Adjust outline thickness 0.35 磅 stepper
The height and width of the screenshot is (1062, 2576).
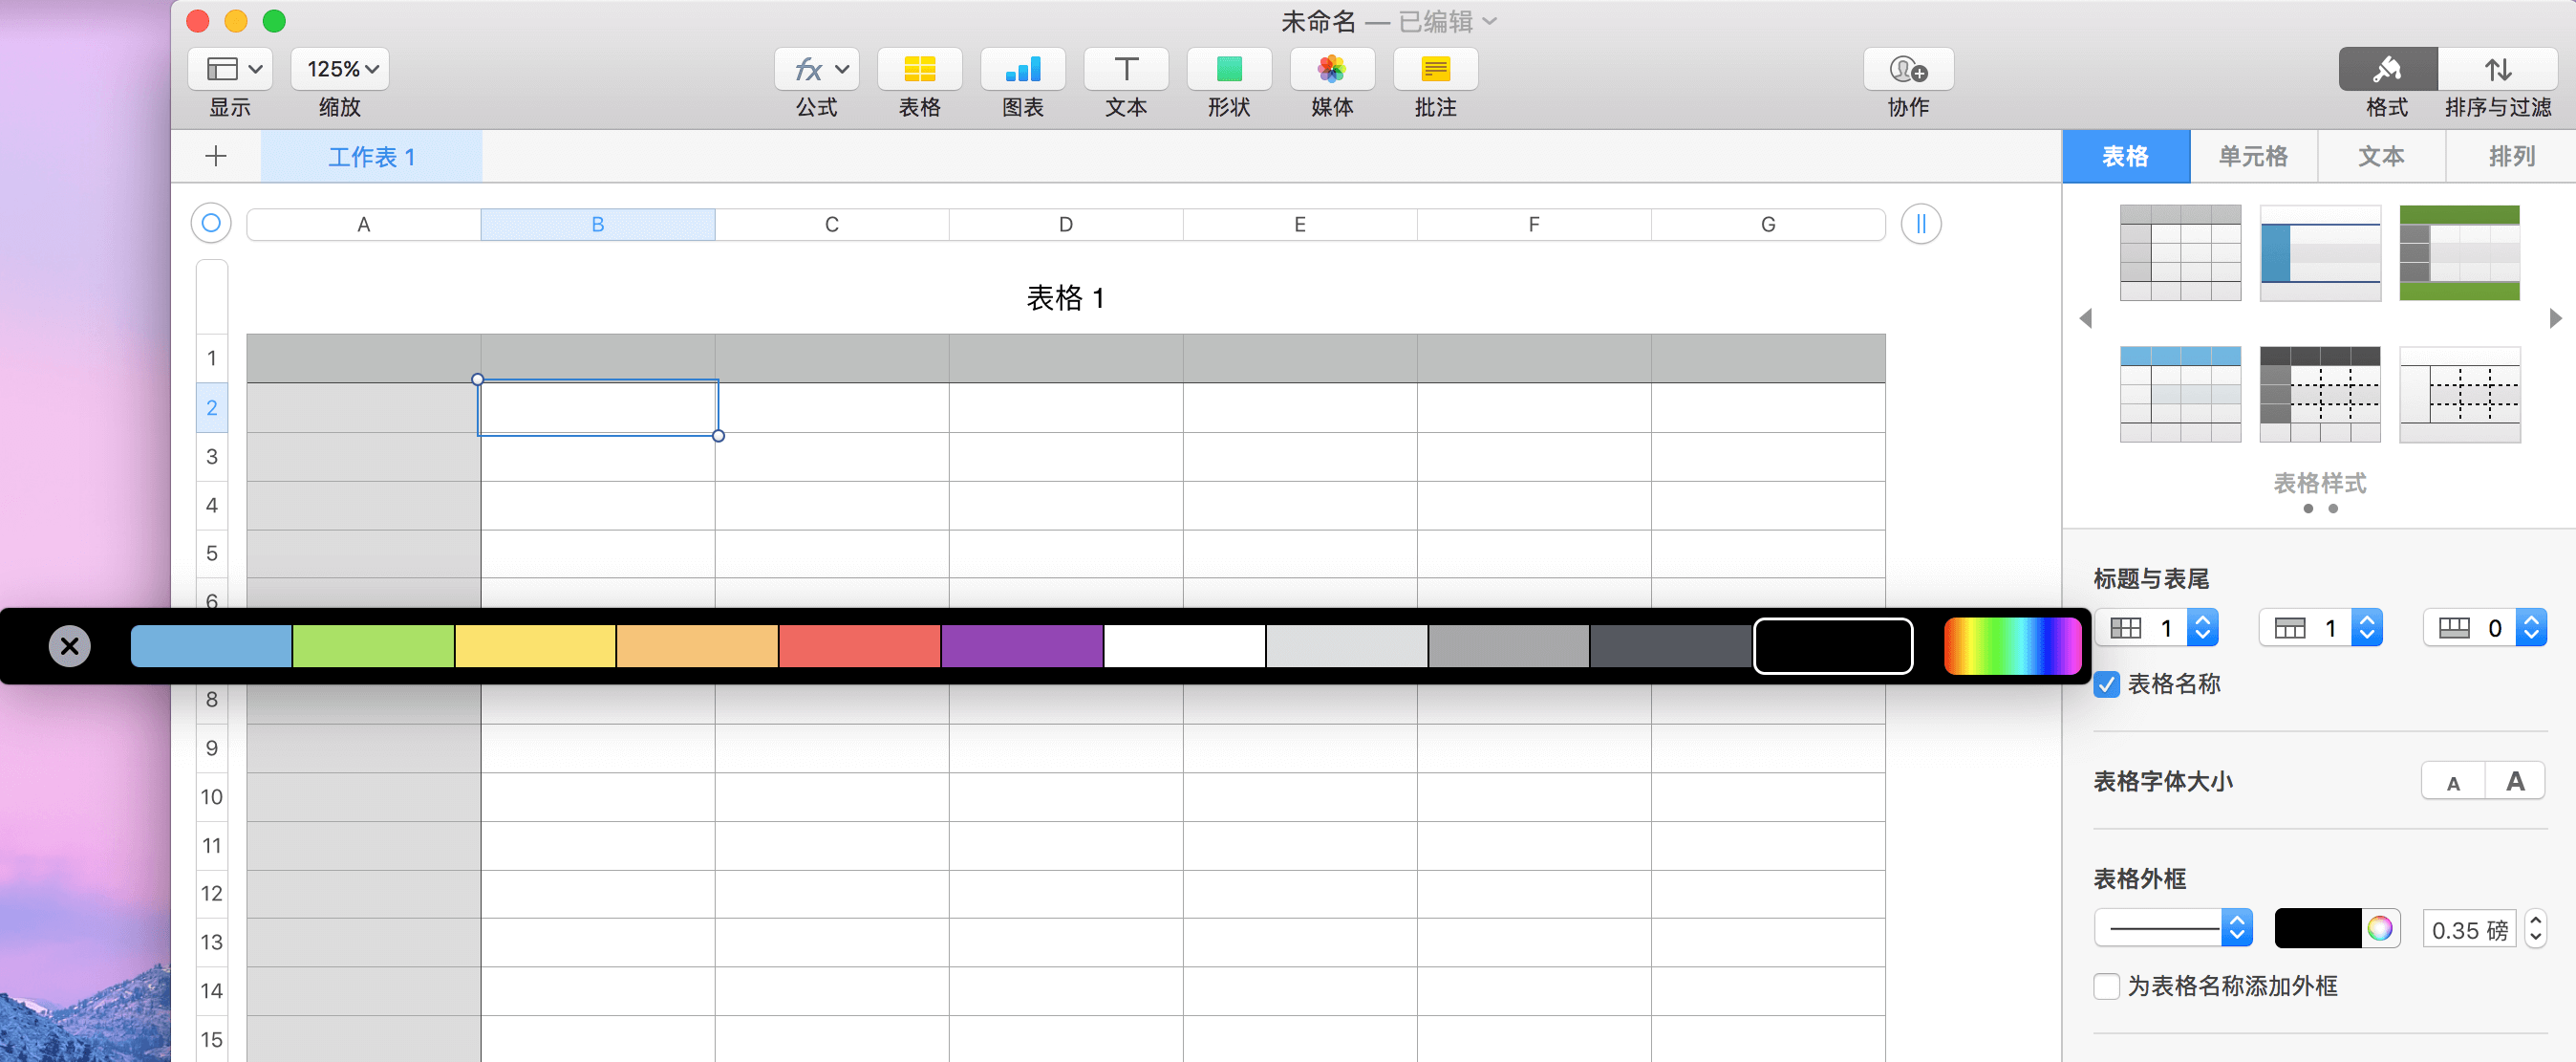click(2535, 929)
